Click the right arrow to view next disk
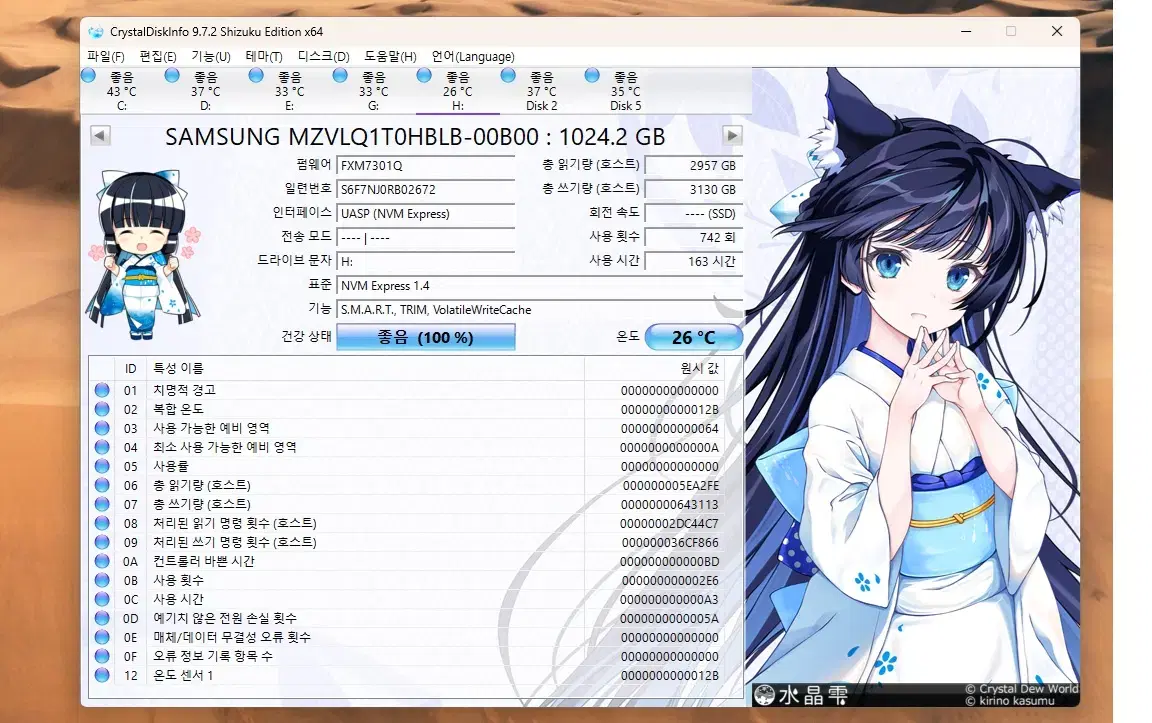 coord(733,136)
